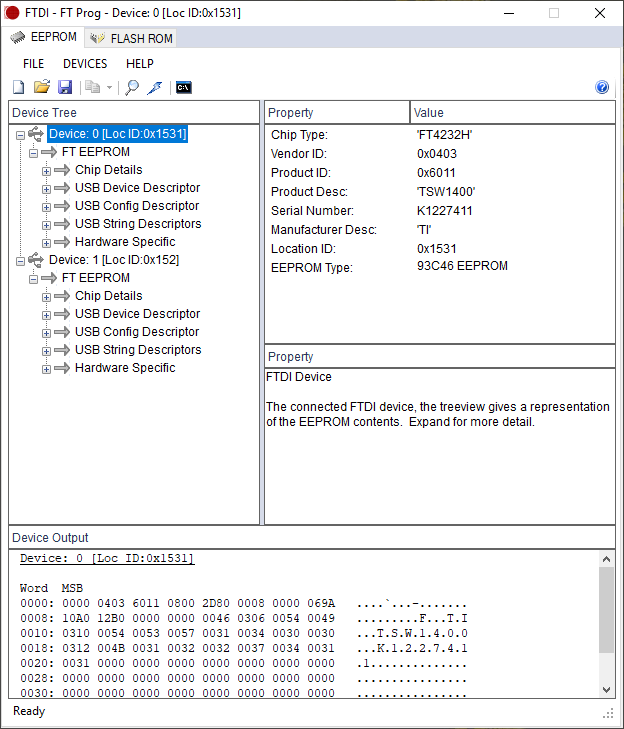Click the Device Output scroll down arrow

point(606,690)
